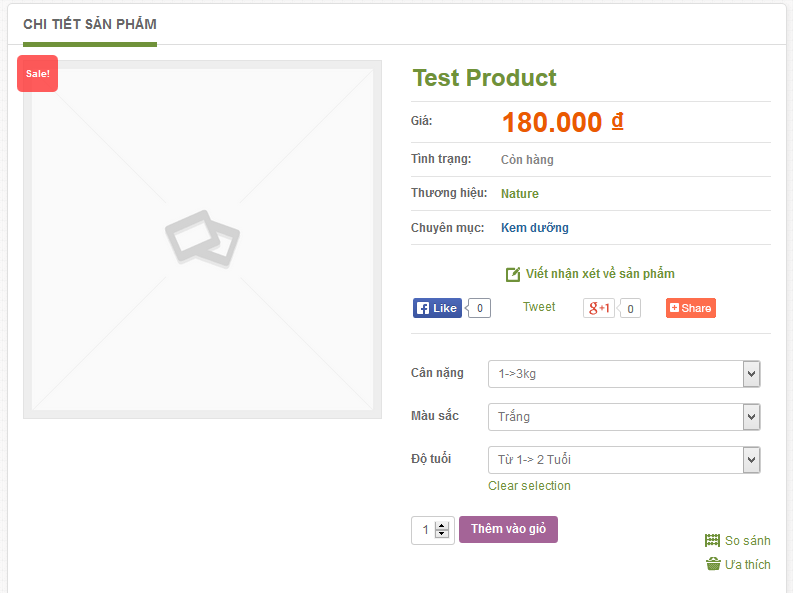This screenshot has height=593, width=793.
Task: Click the Google +1 button
Action: pyautogui.click(x=599, y=308)
